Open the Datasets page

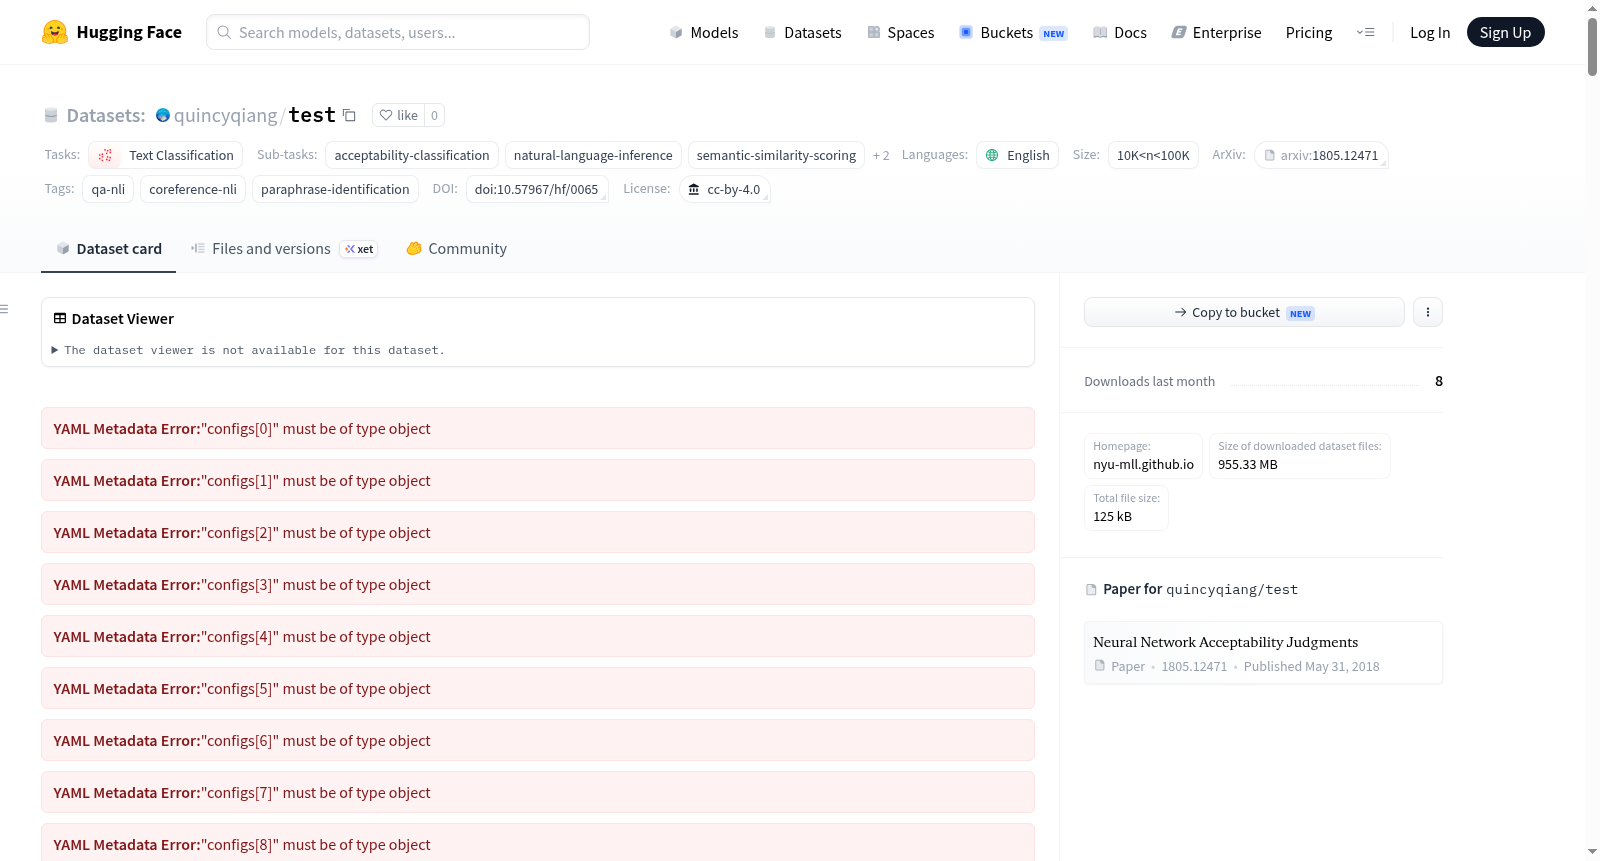tap(803, 32)
